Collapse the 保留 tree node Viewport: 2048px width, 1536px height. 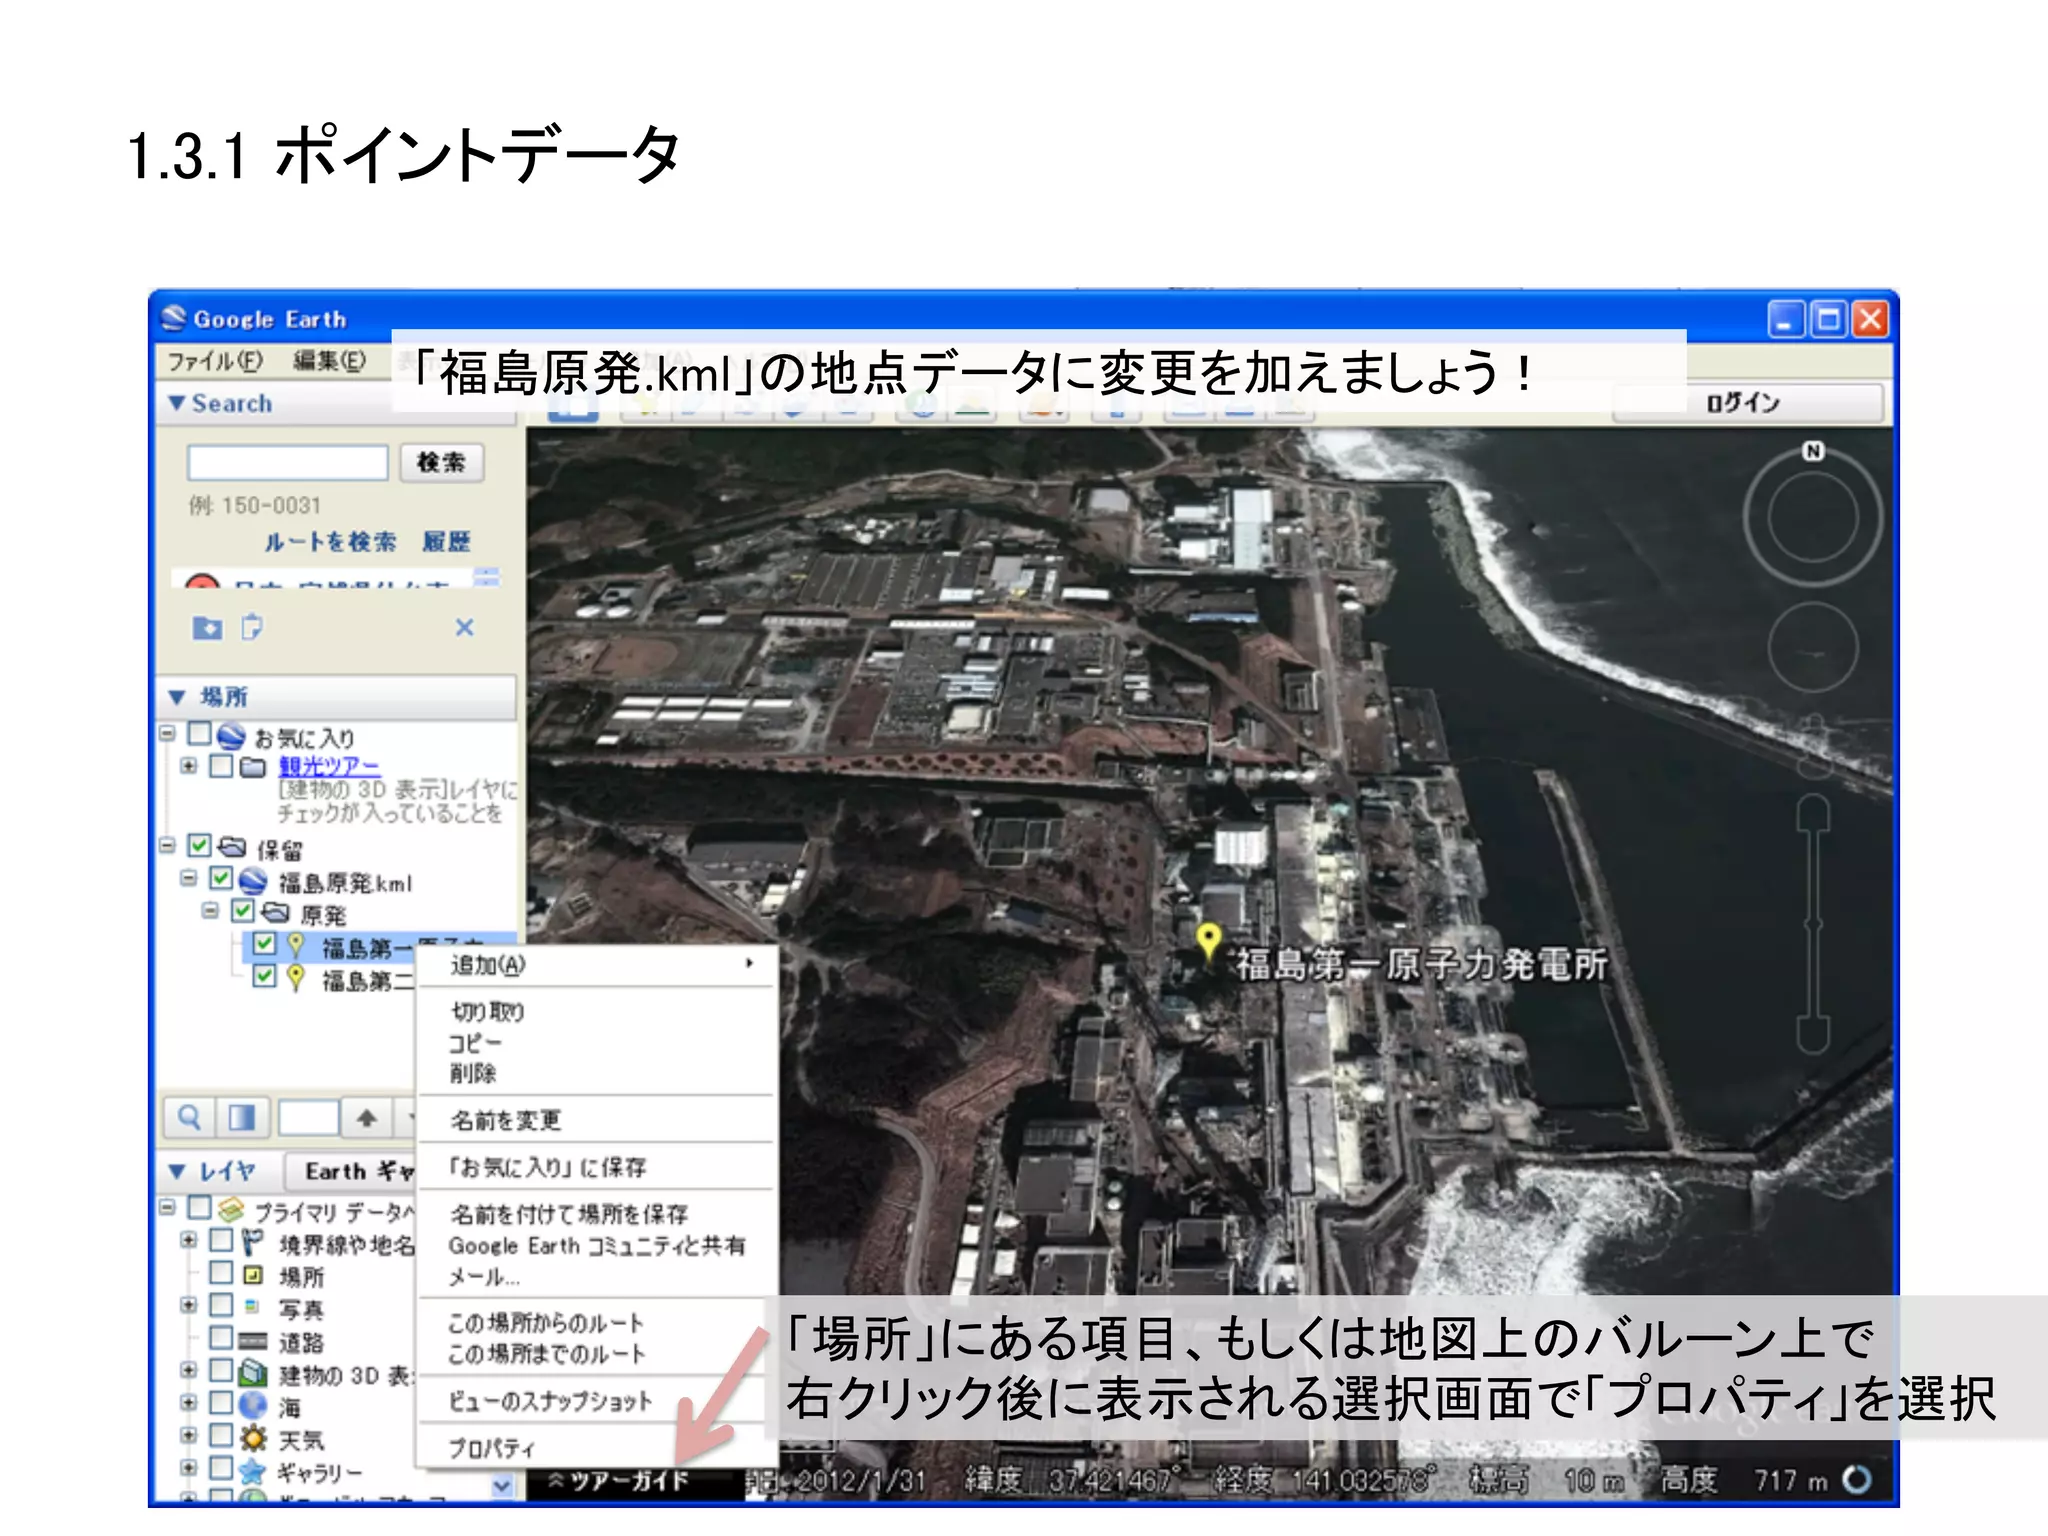point(166,846)
